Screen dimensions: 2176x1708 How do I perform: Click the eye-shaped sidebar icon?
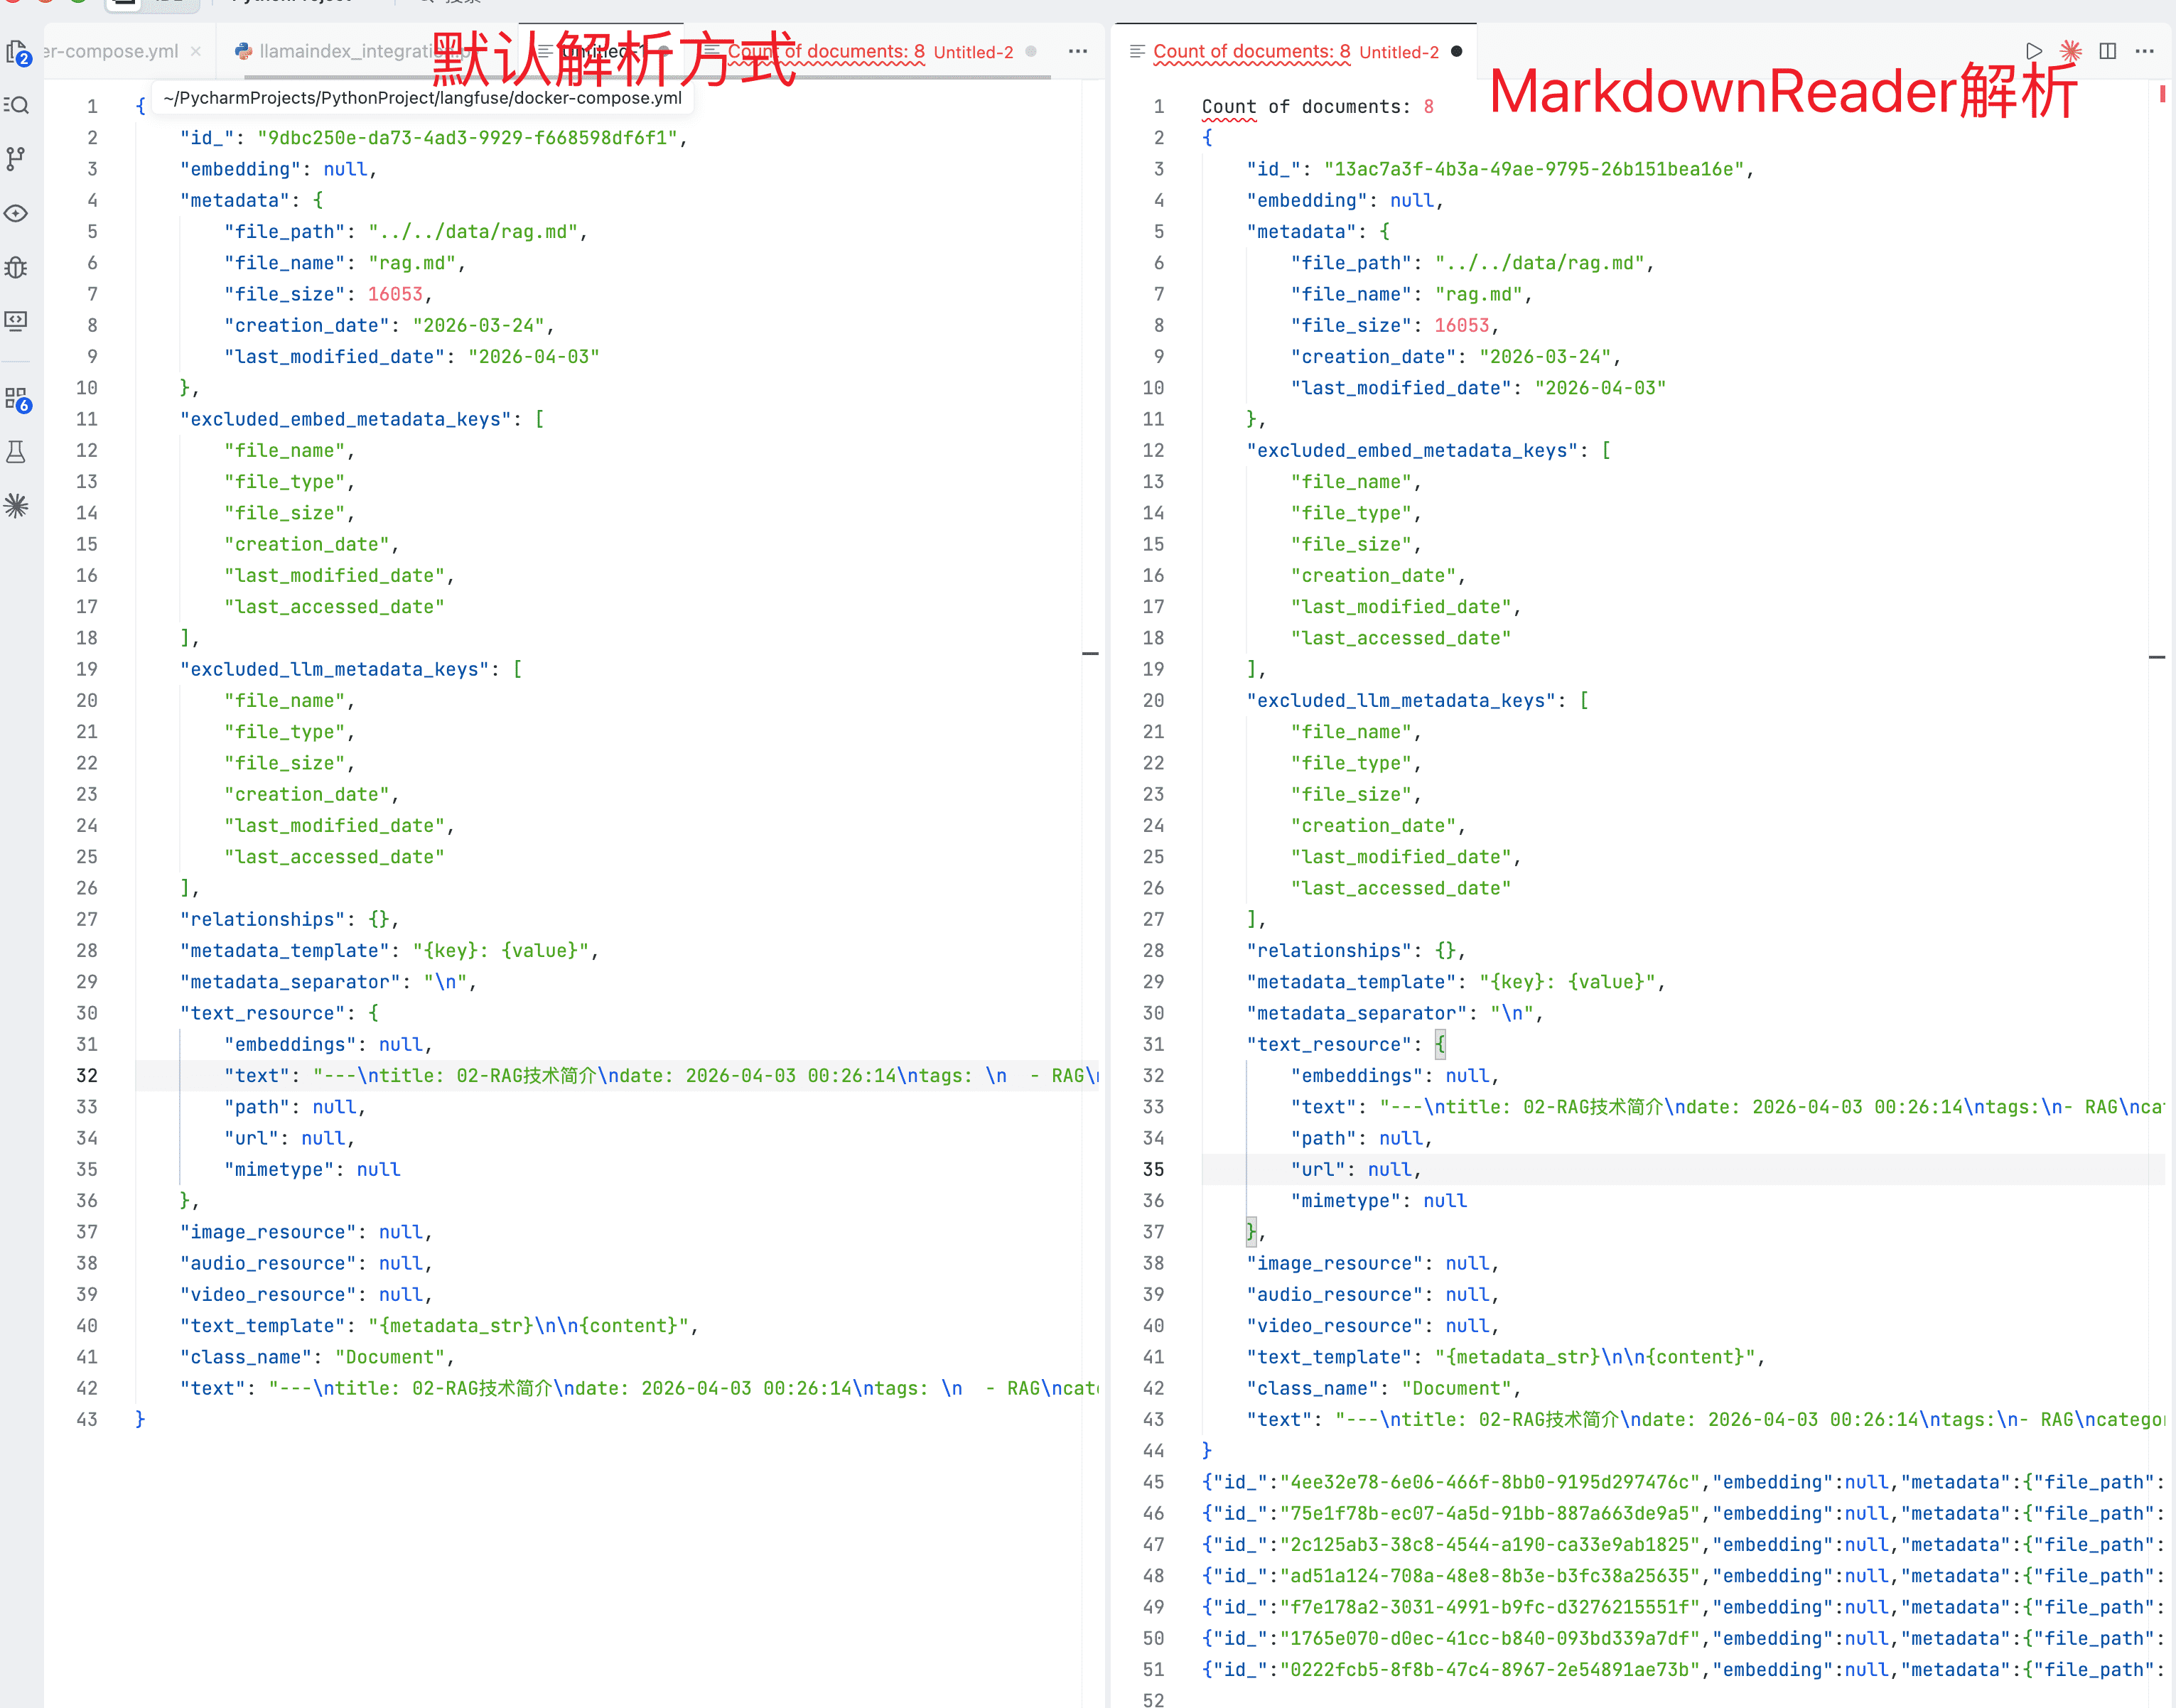pos(17,213)
